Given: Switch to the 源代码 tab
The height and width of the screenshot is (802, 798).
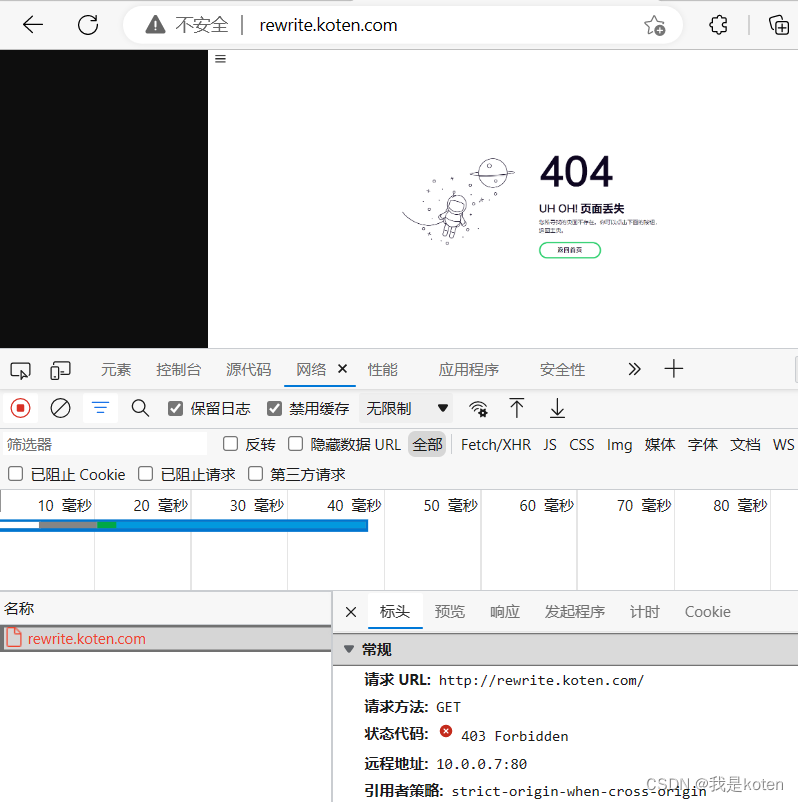Looking at the screenshot, I should coord(249,369).
